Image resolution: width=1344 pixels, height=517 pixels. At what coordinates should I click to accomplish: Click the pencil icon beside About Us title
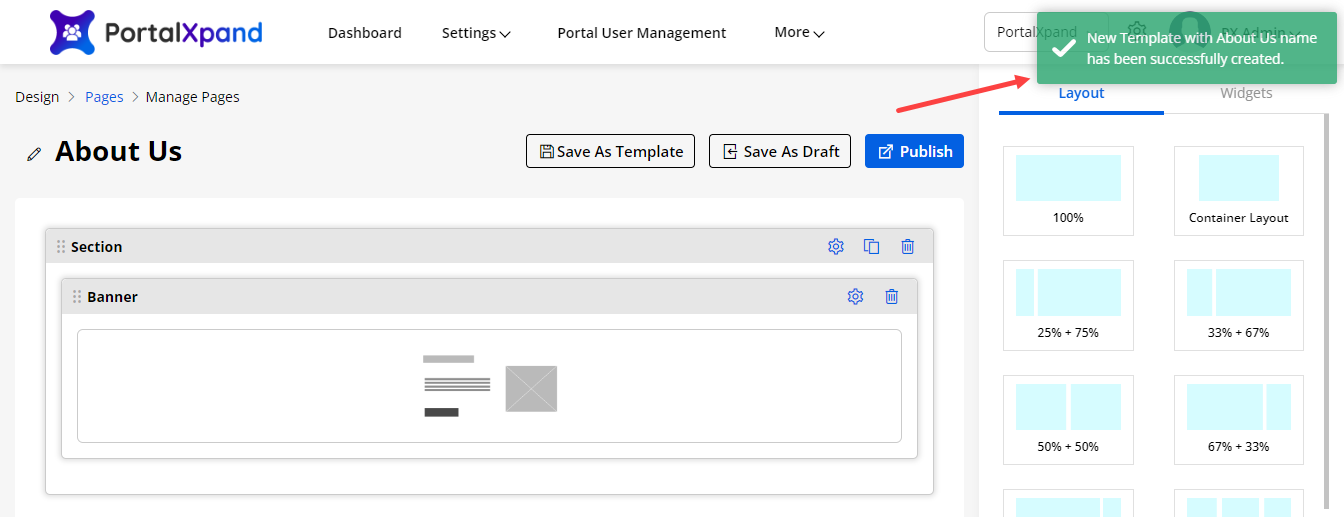click(x=35, y=153)
